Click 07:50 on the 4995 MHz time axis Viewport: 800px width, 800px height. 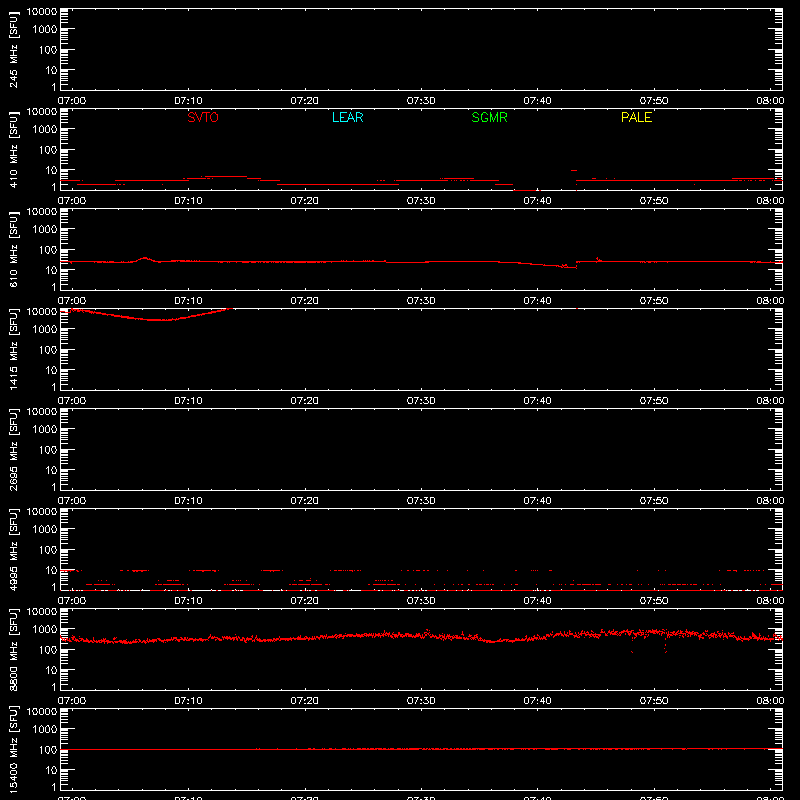coord(654,601)
